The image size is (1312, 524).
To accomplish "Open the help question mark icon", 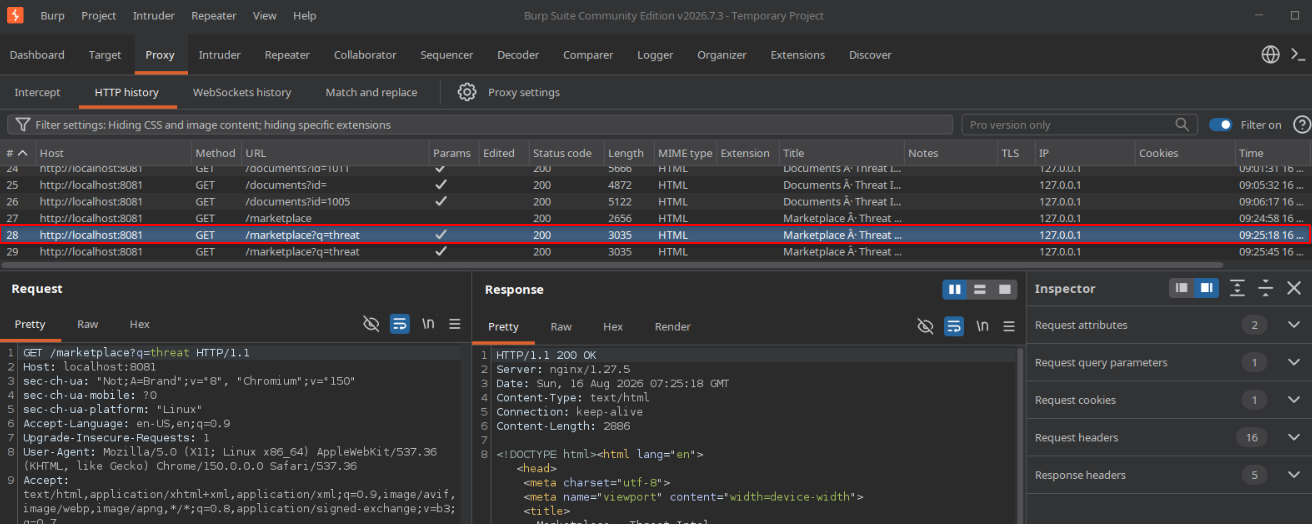I will point(1302,124).
